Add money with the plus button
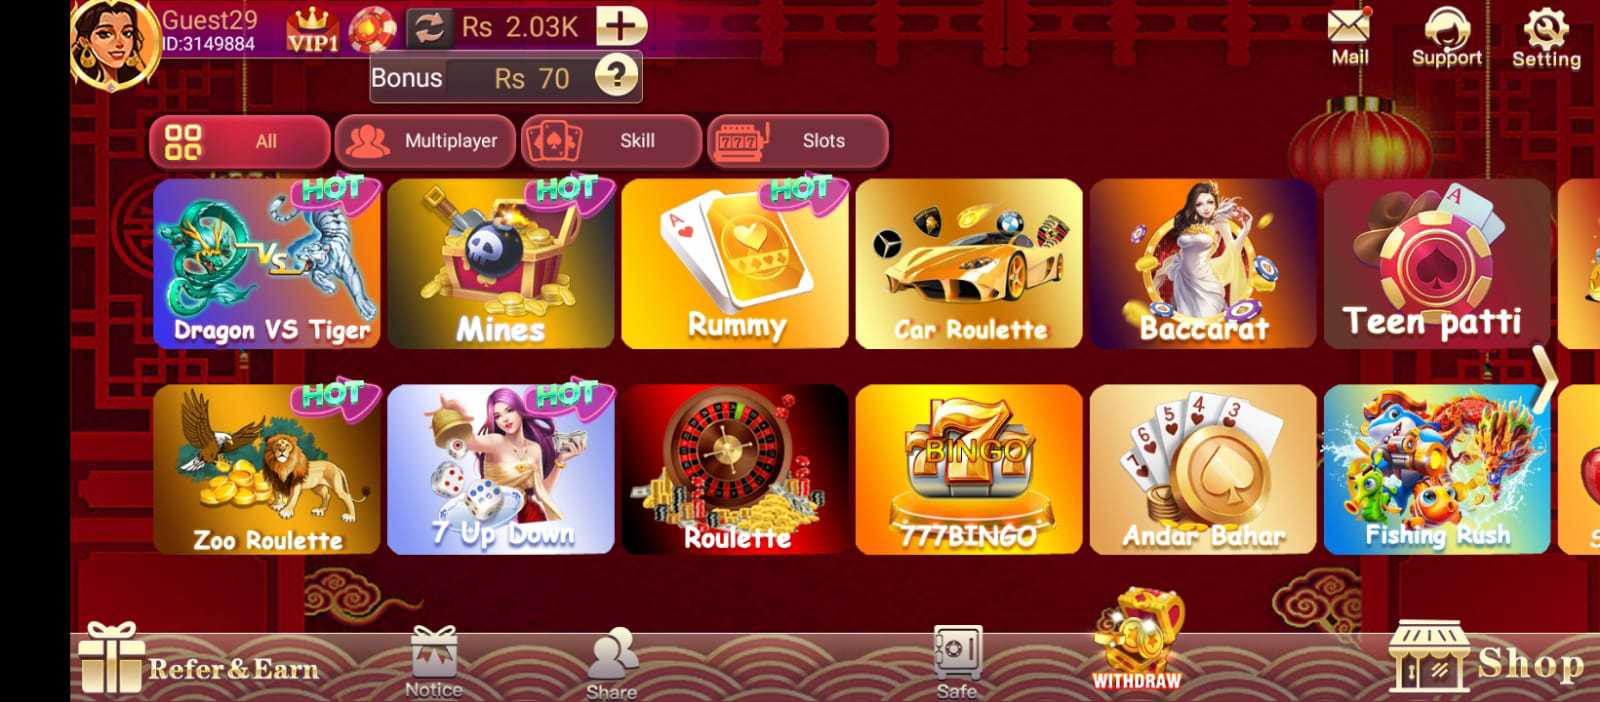 (x=621, y=26)
